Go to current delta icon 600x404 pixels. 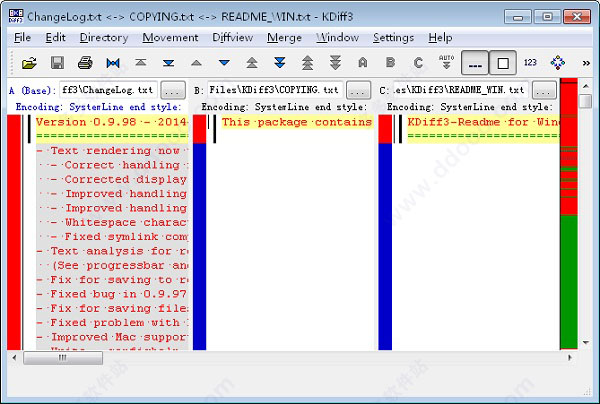(113, 63)
